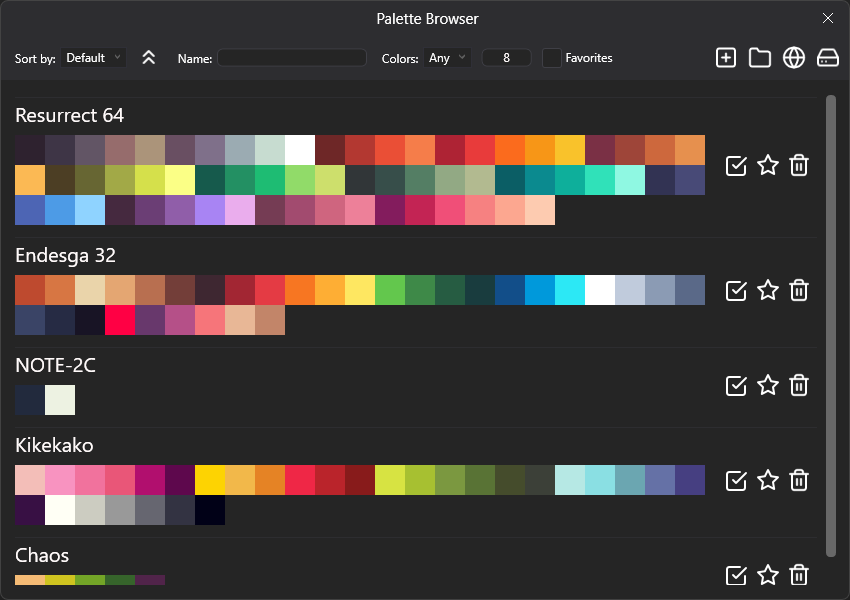Open a palette file via the folder icon

pos(760,57)
